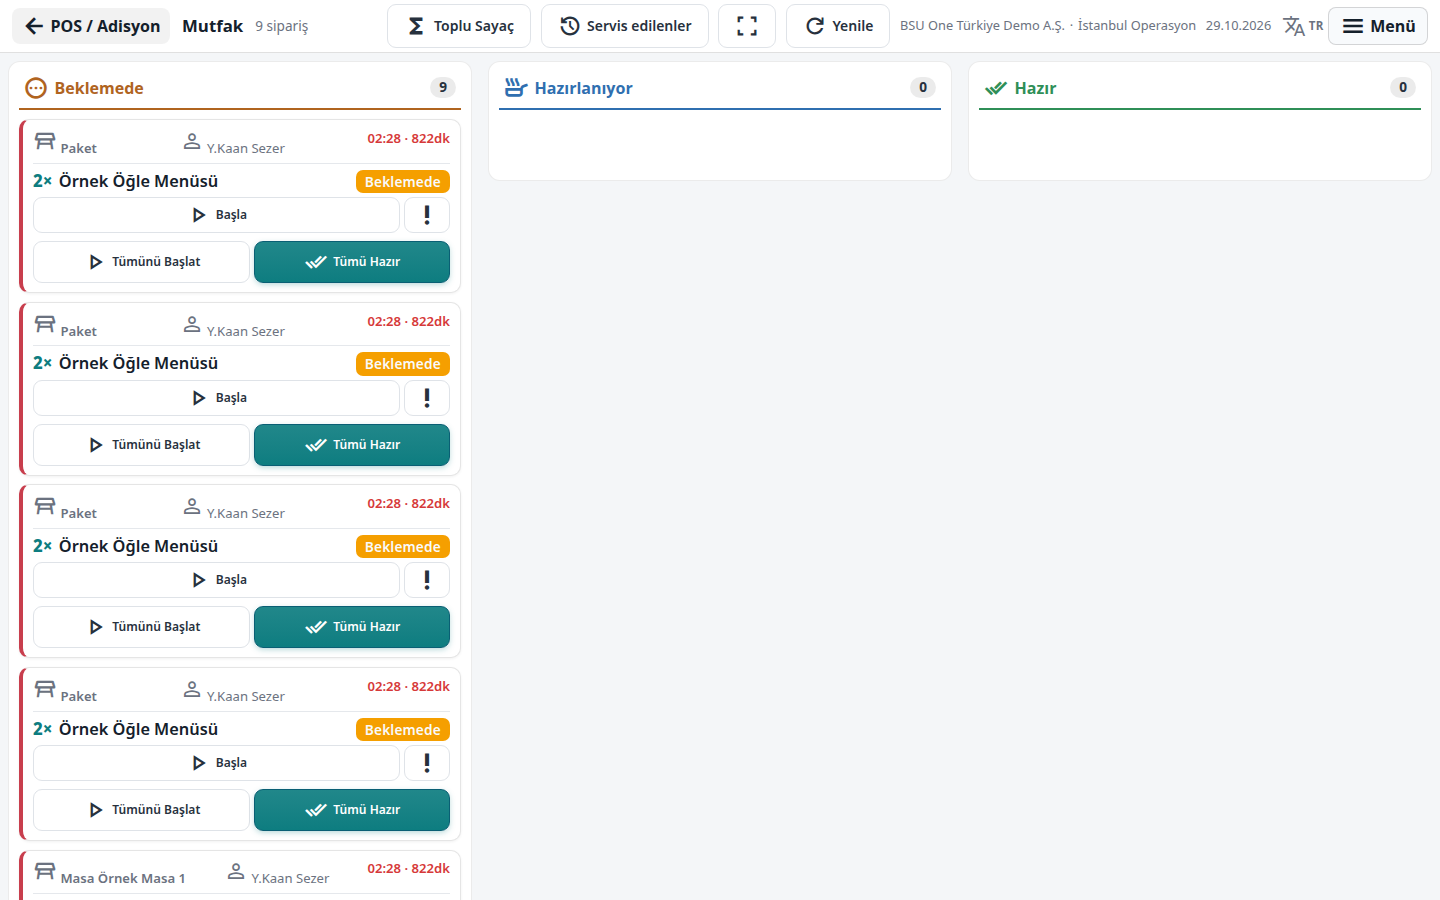Click Başla in third order card
The image size is (1440, 900).
point(216,580)
